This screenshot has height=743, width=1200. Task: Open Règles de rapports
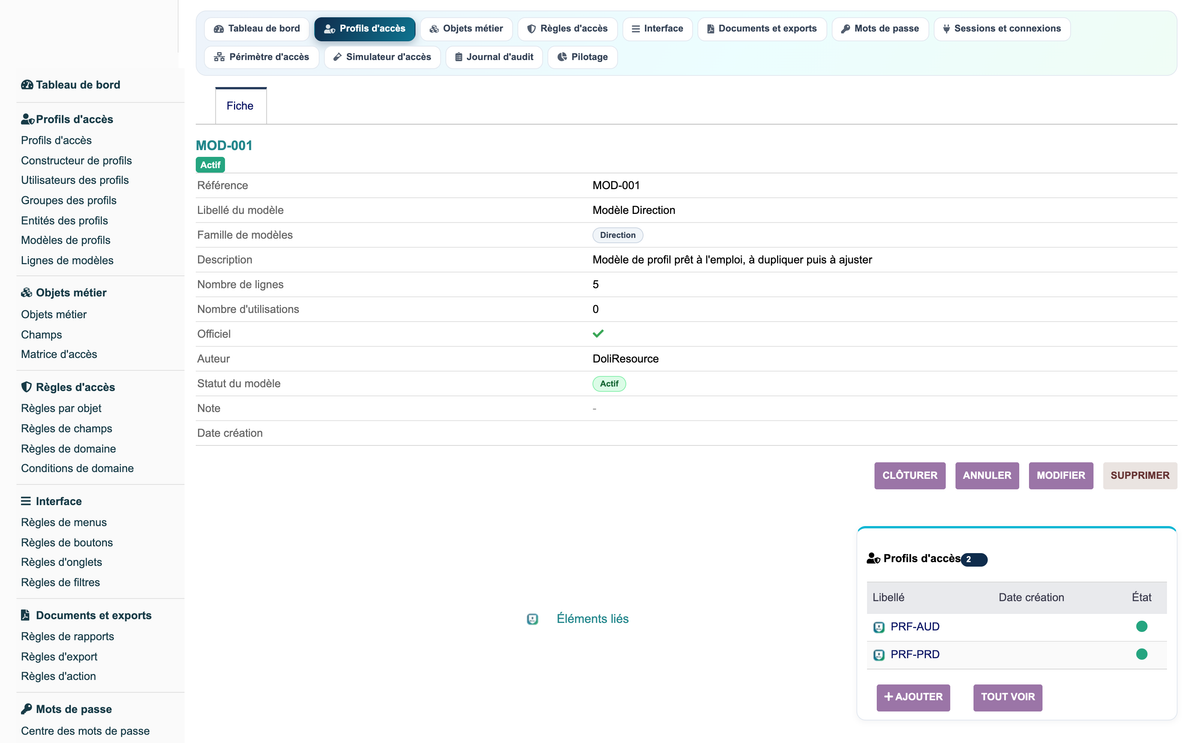(68, 637)
